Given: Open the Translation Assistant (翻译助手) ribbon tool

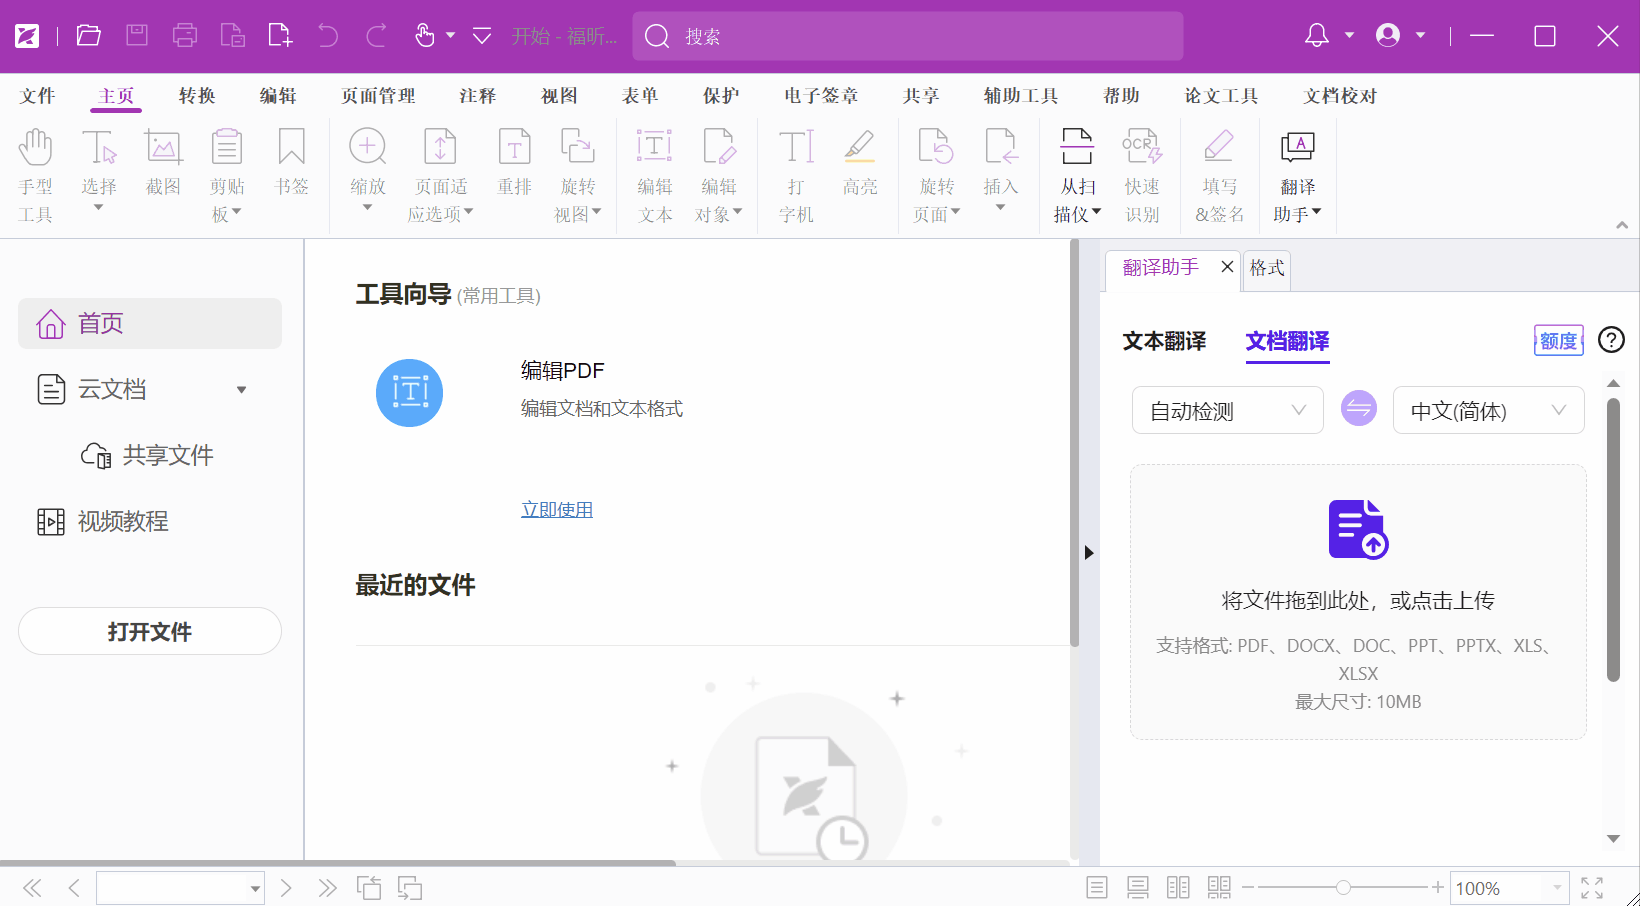Looking at the screenshot, I should [x=1297, y=175].
